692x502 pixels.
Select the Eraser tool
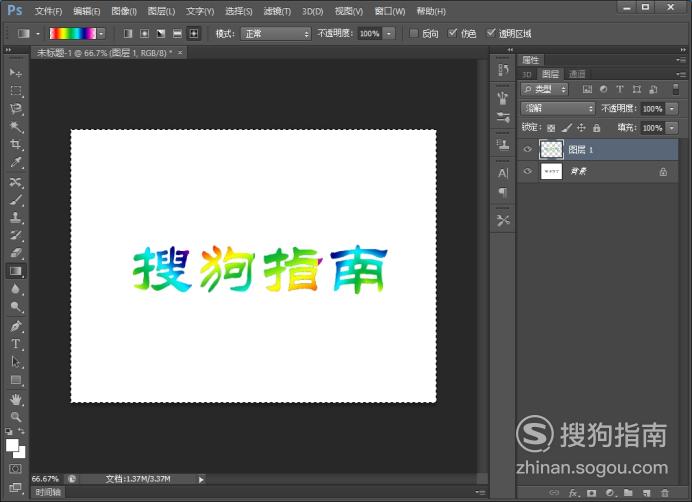pos(16,253)
